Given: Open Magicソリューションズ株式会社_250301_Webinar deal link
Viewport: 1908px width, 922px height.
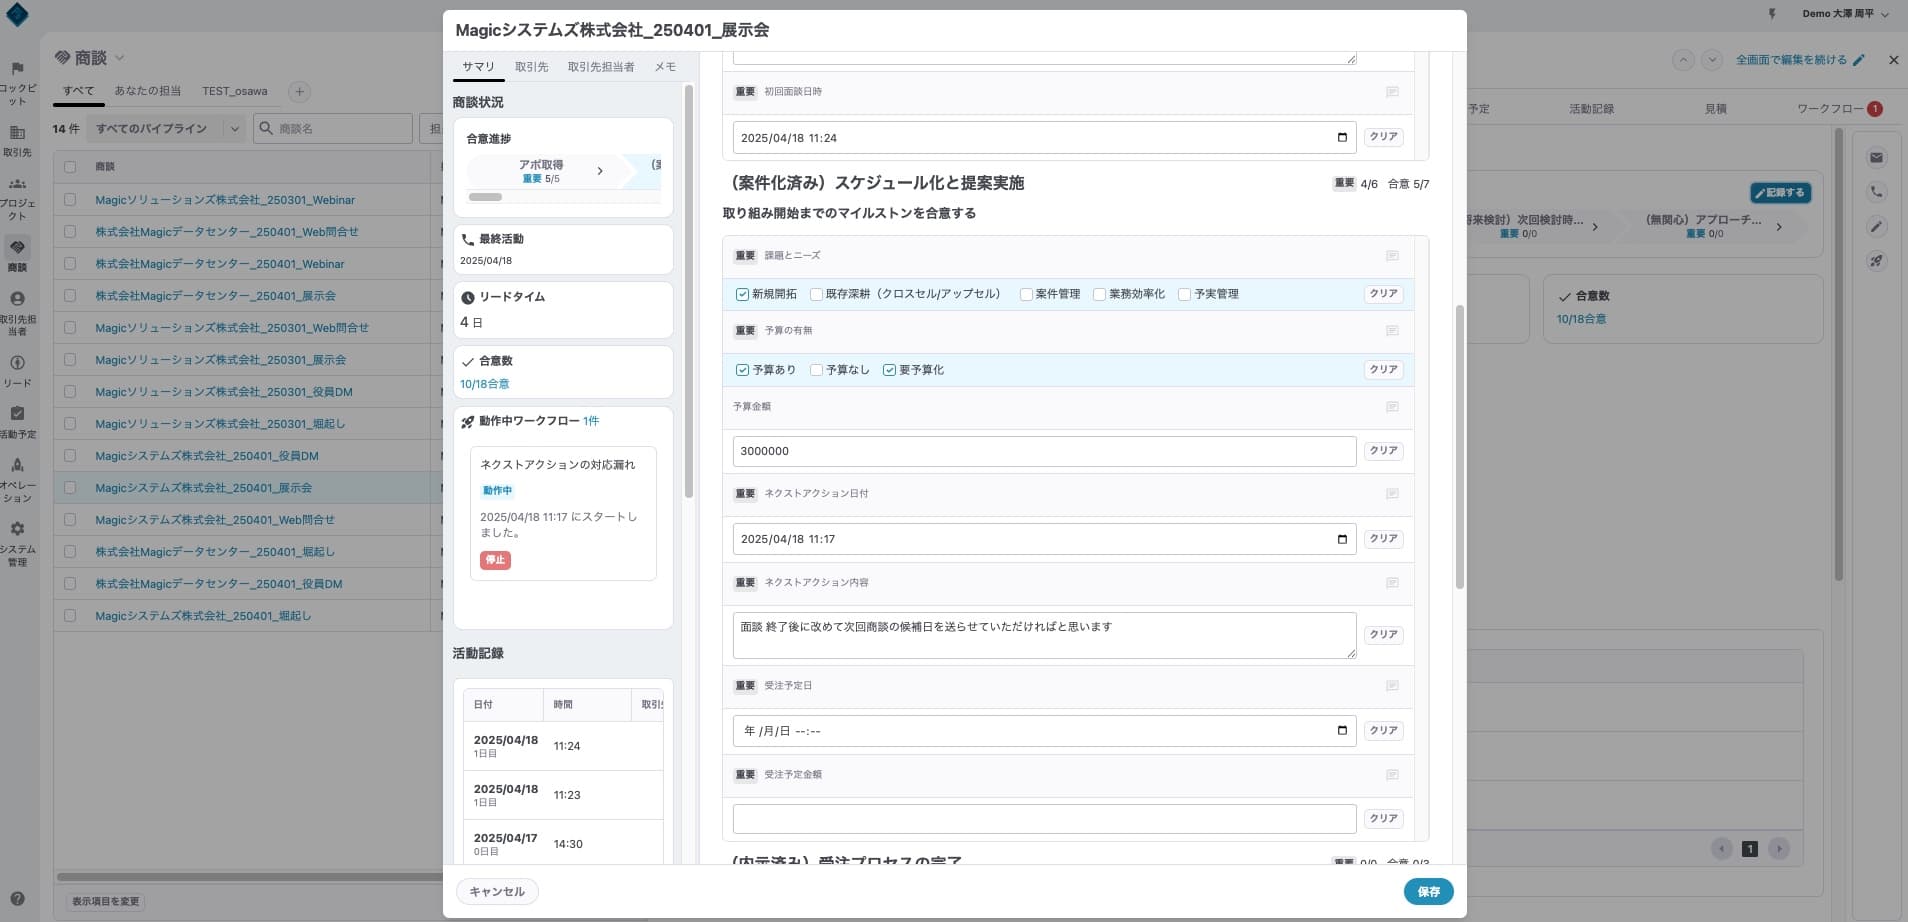Looking at the screenshot, I should [x=225, y=200].
